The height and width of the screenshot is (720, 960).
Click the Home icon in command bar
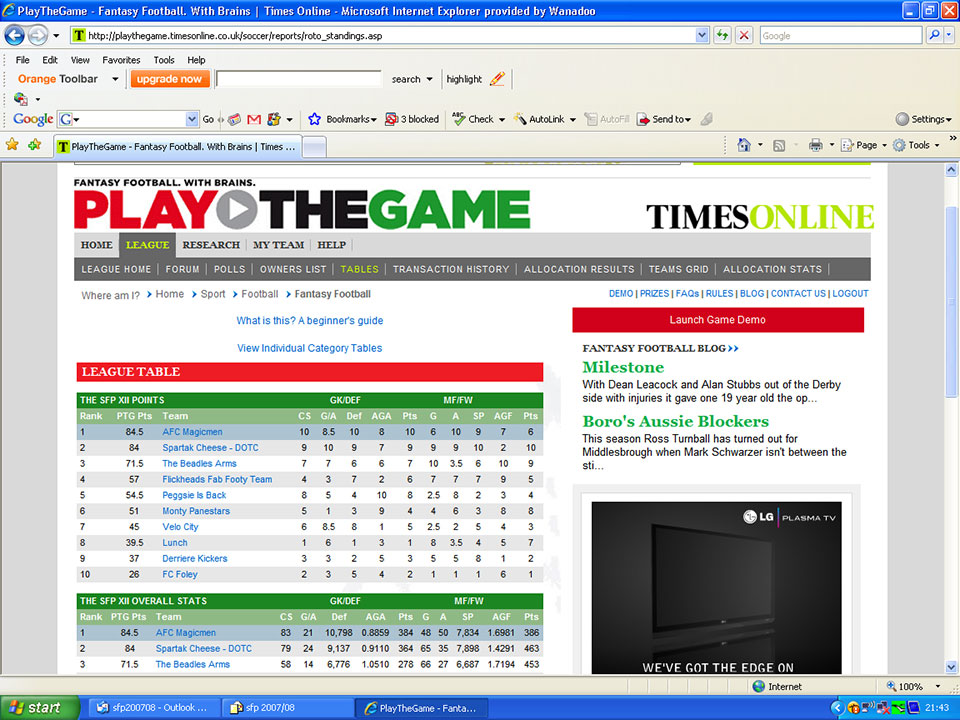[743, 145]
